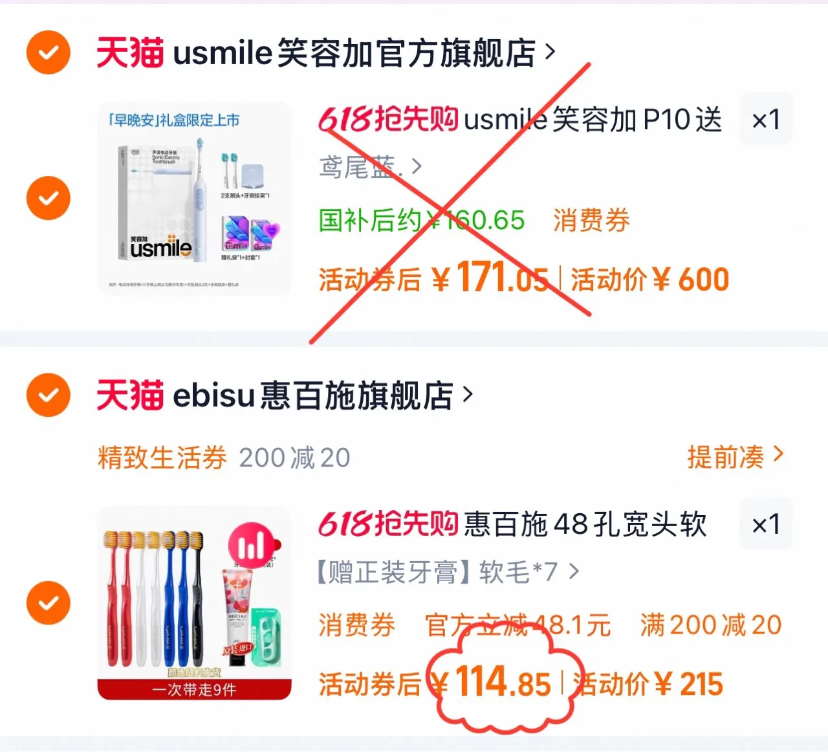Open the 惠百施 toothbrush set thumbnail
This screenshot has height=752, width=828.
coord(194,603)
